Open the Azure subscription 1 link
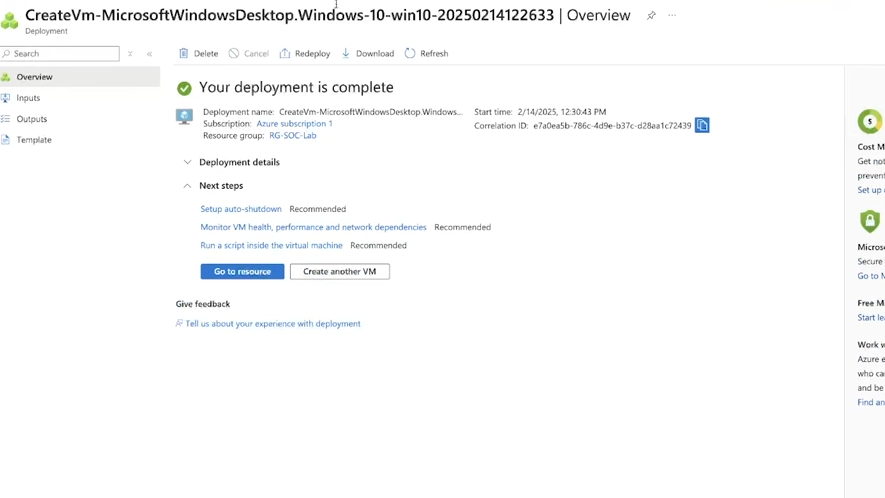This screenshot has height=498, width=885. [294, 124]
